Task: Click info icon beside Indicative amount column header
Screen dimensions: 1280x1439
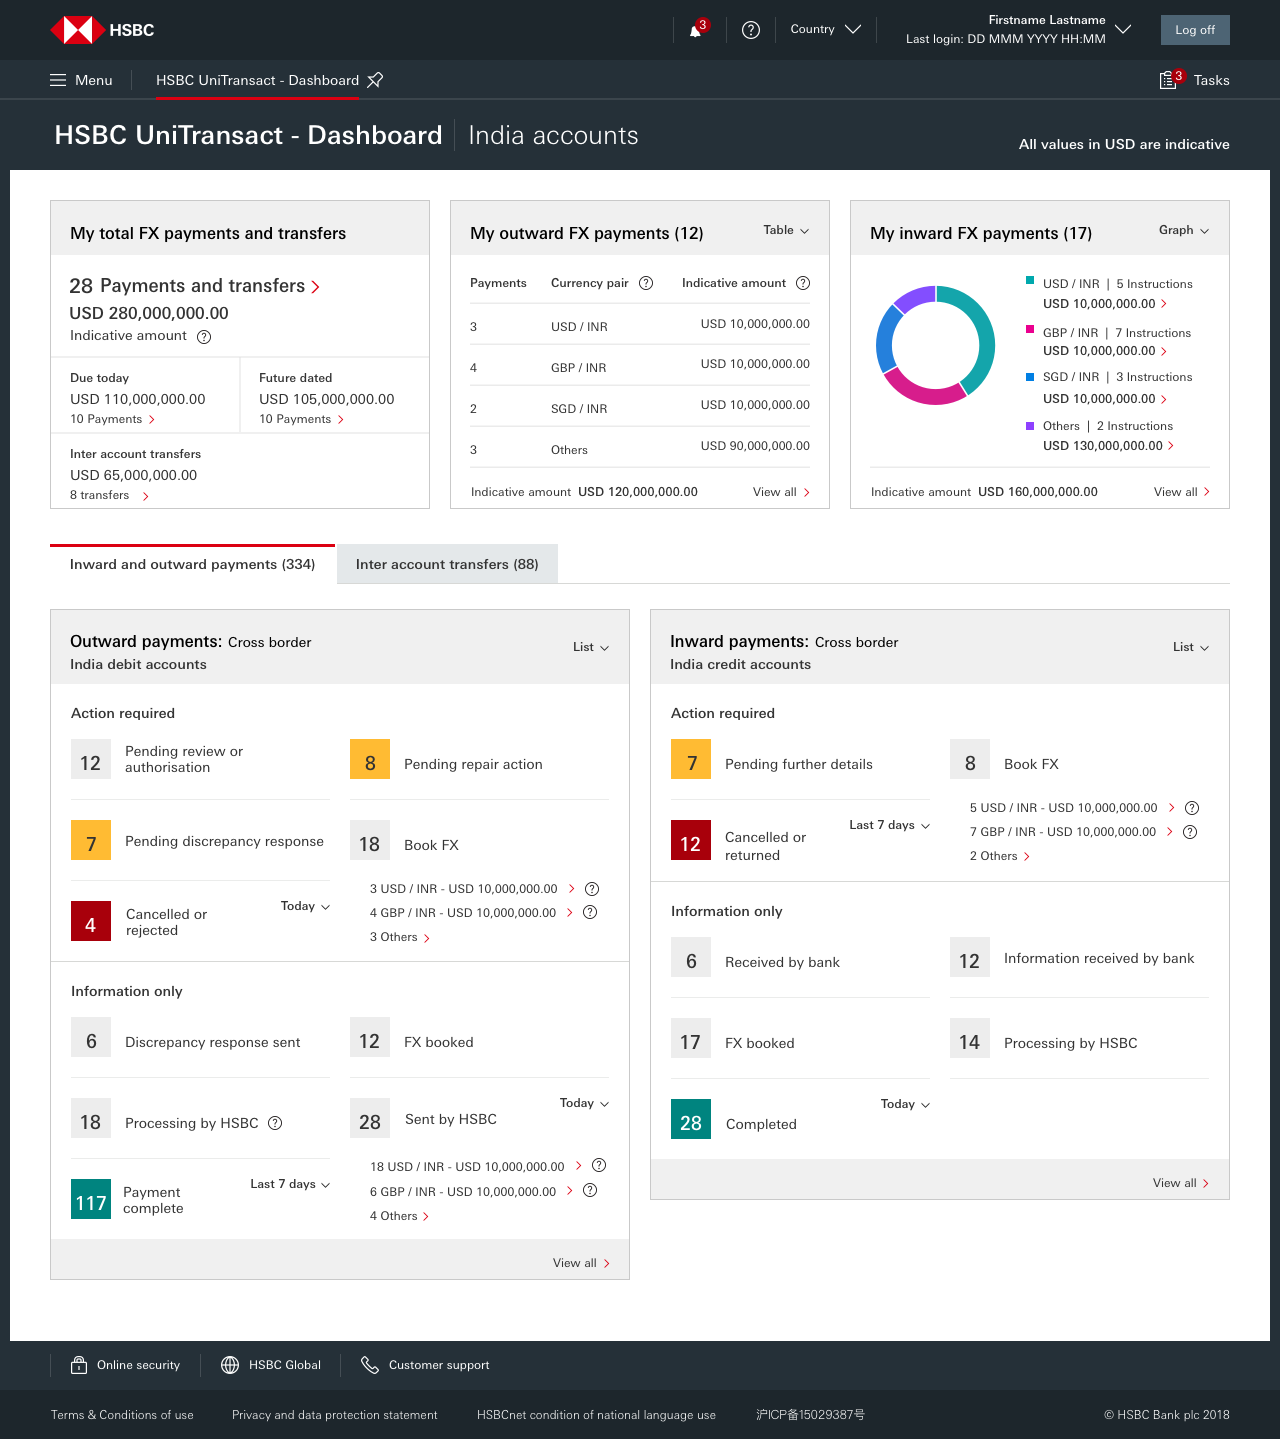Action: coord(803,283)
